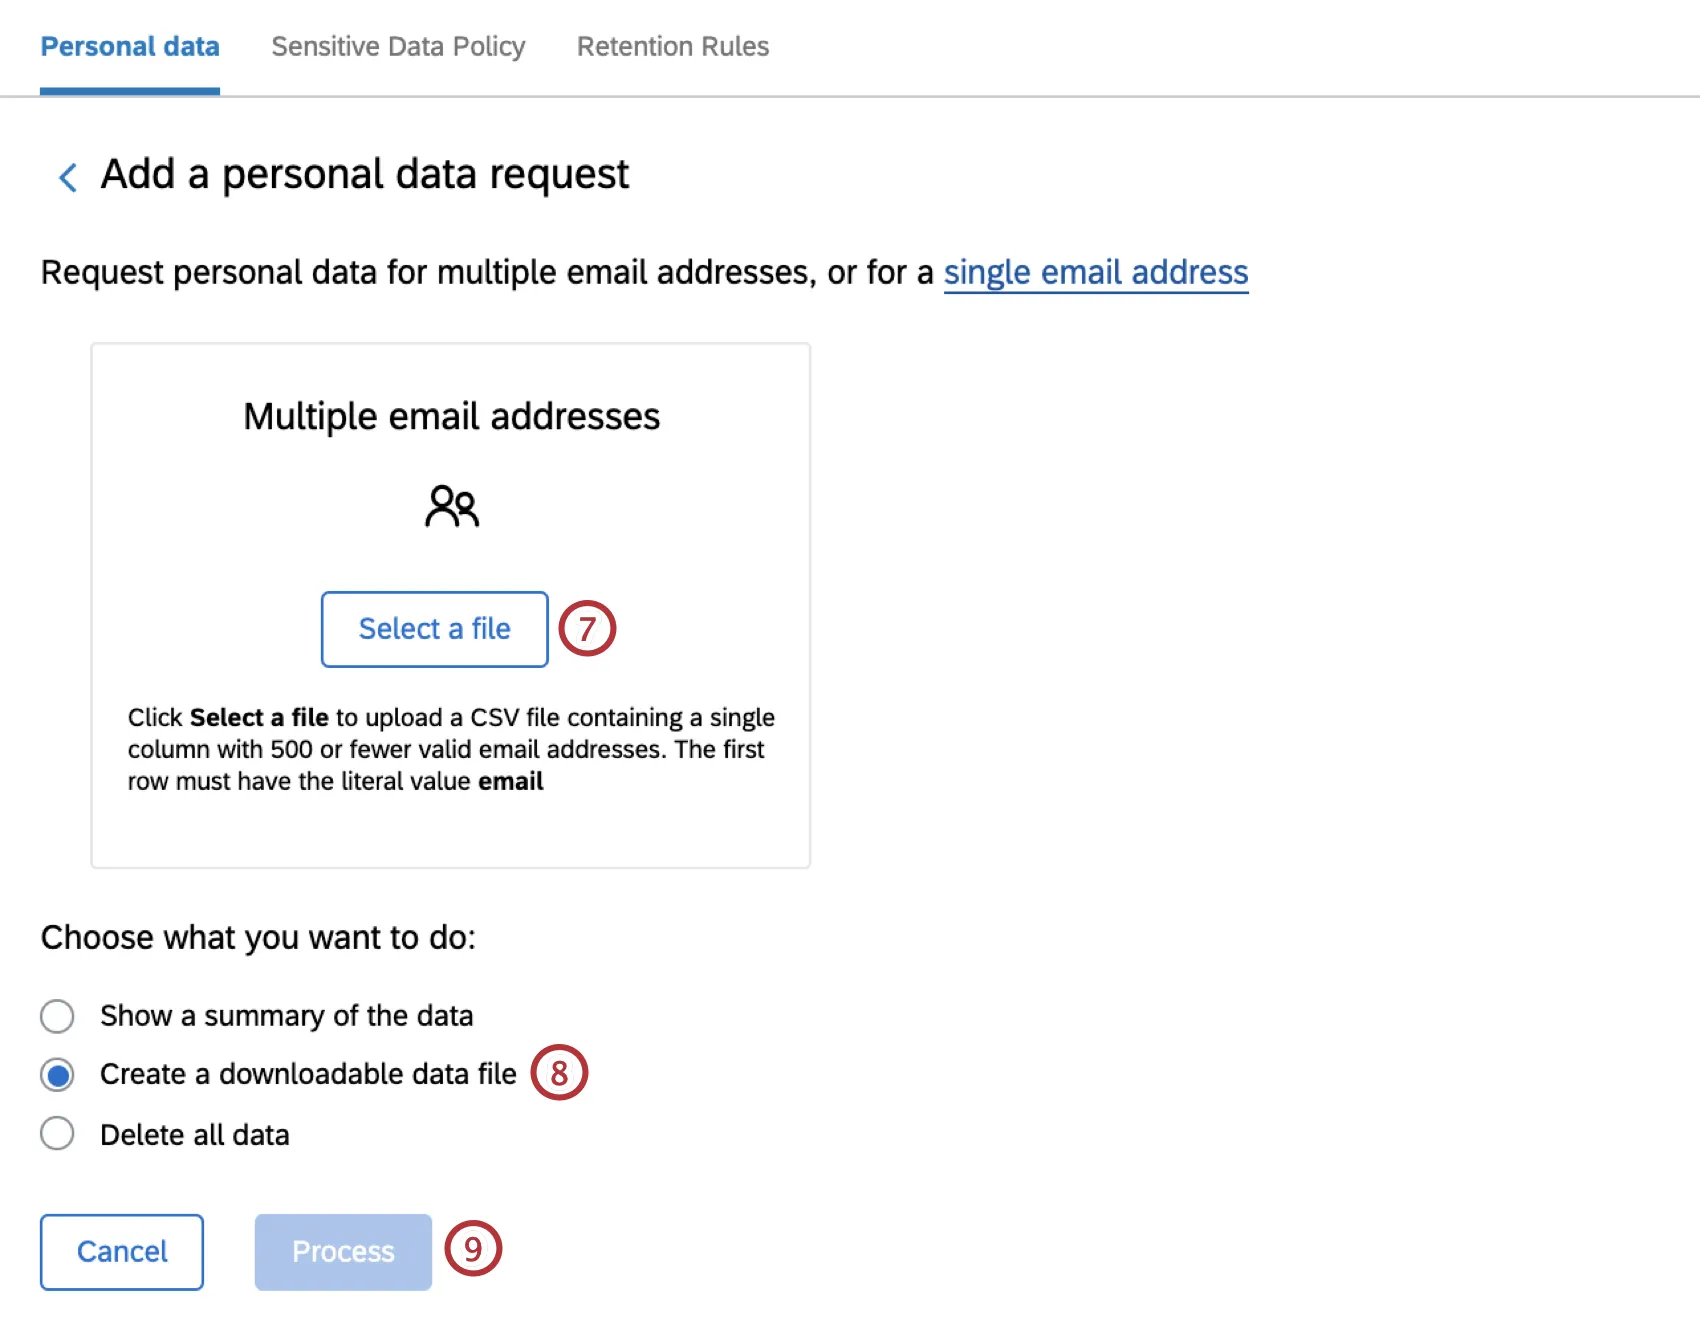Click the Cancel button
Viewport: 1700px width, 1330px height.
click(122, 1252)
